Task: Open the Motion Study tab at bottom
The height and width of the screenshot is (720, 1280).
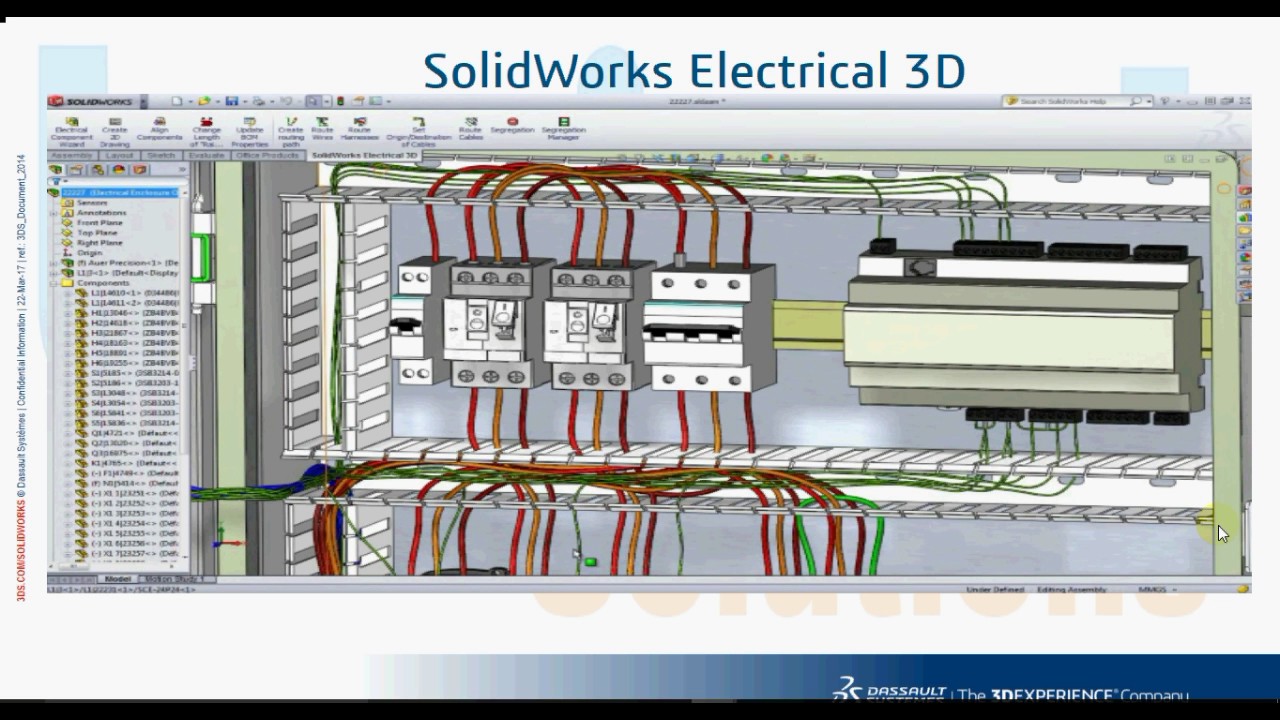Action: click(x=170, y=579)
